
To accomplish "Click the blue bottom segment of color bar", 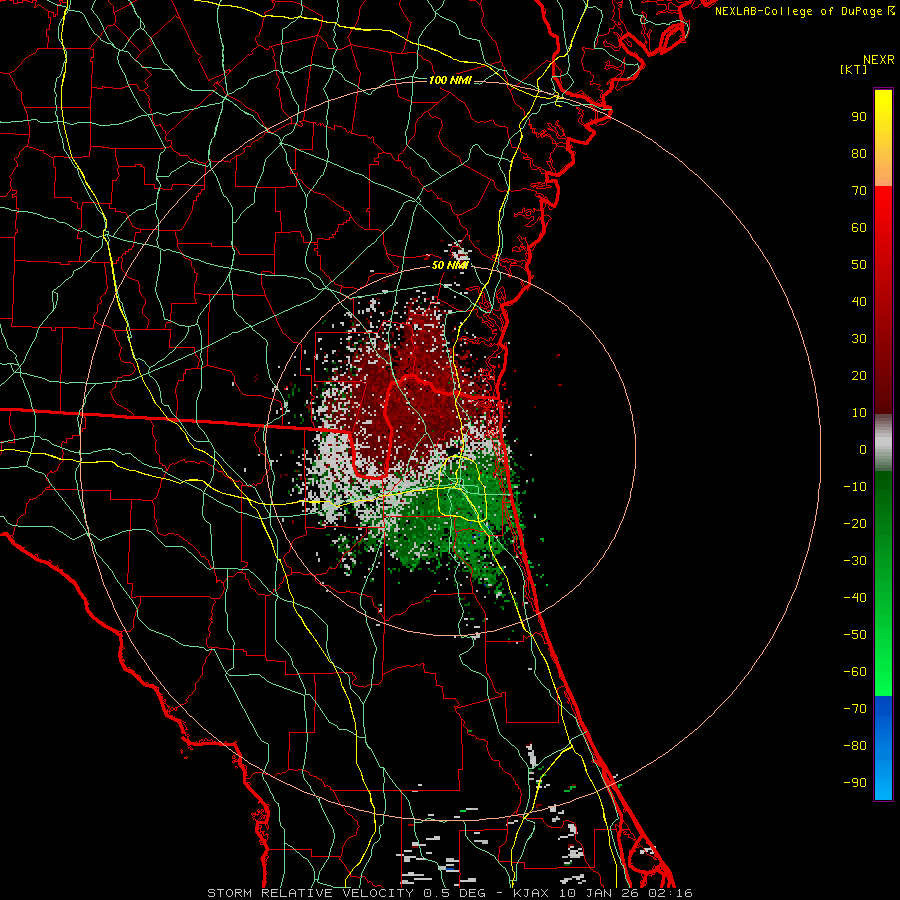I will [x=883, y=748].
